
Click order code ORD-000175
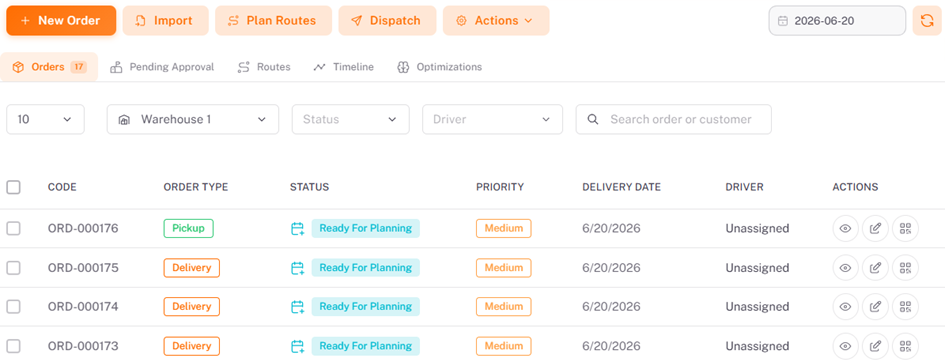[83, 268]
